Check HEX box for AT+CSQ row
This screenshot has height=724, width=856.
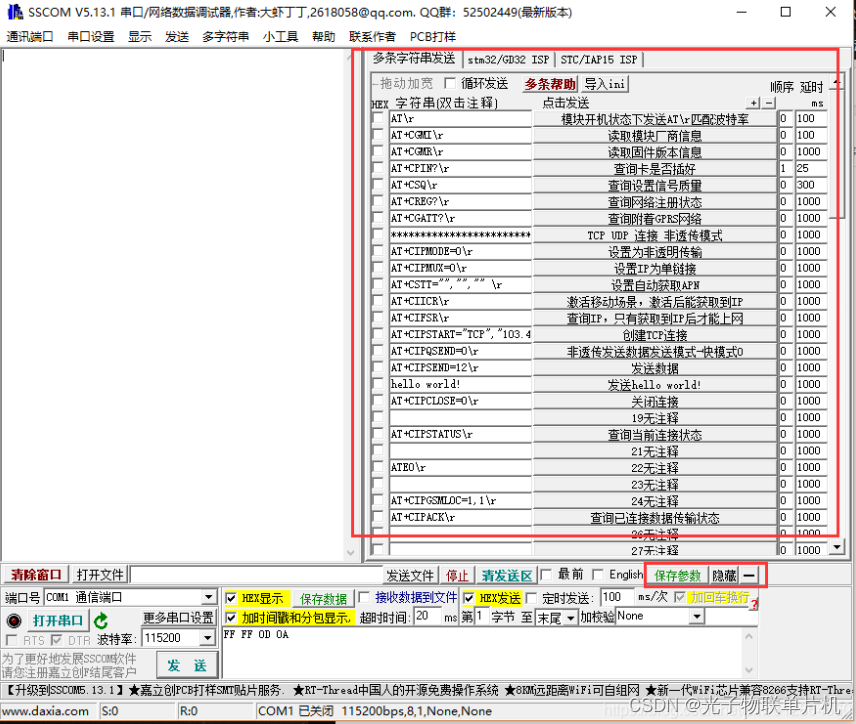coord(378,185)
